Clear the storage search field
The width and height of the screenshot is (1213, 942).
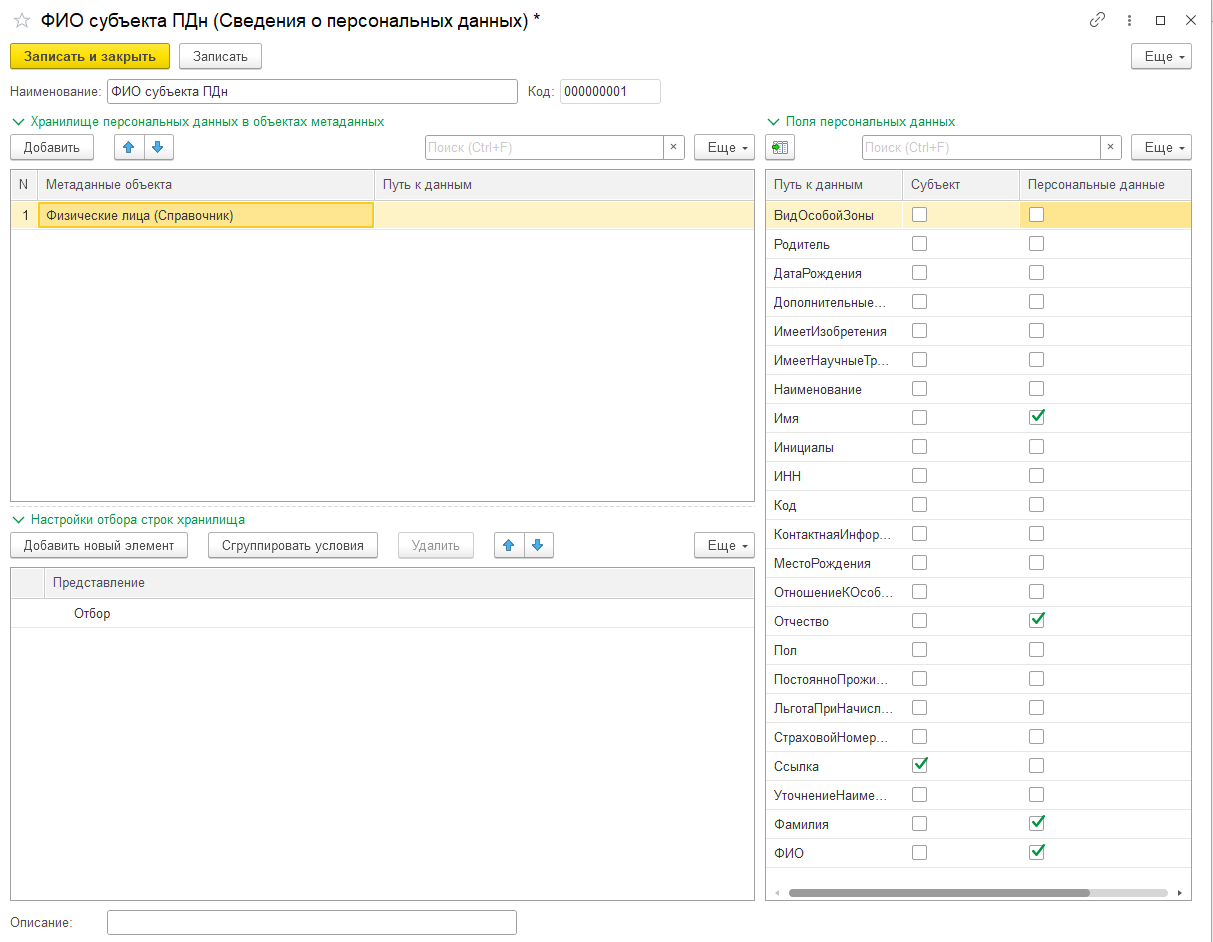click(673, 148)
